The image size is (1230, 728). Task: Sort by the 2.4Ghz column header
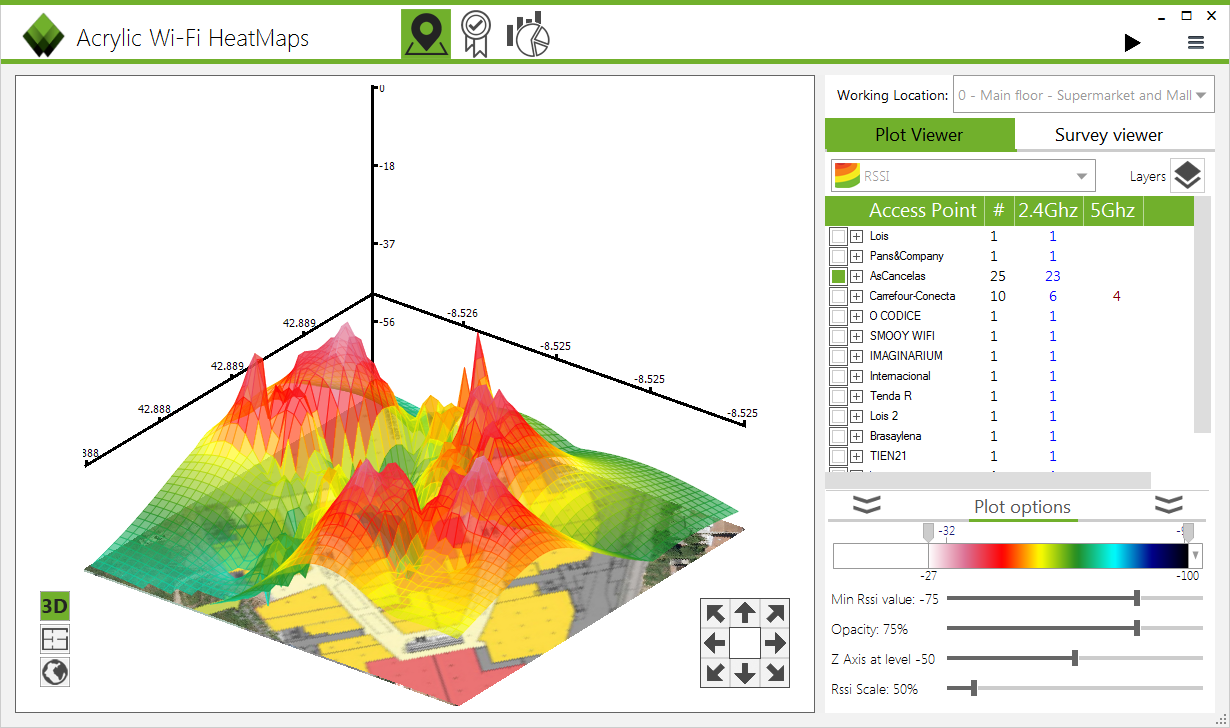(x=1048, y=210)
